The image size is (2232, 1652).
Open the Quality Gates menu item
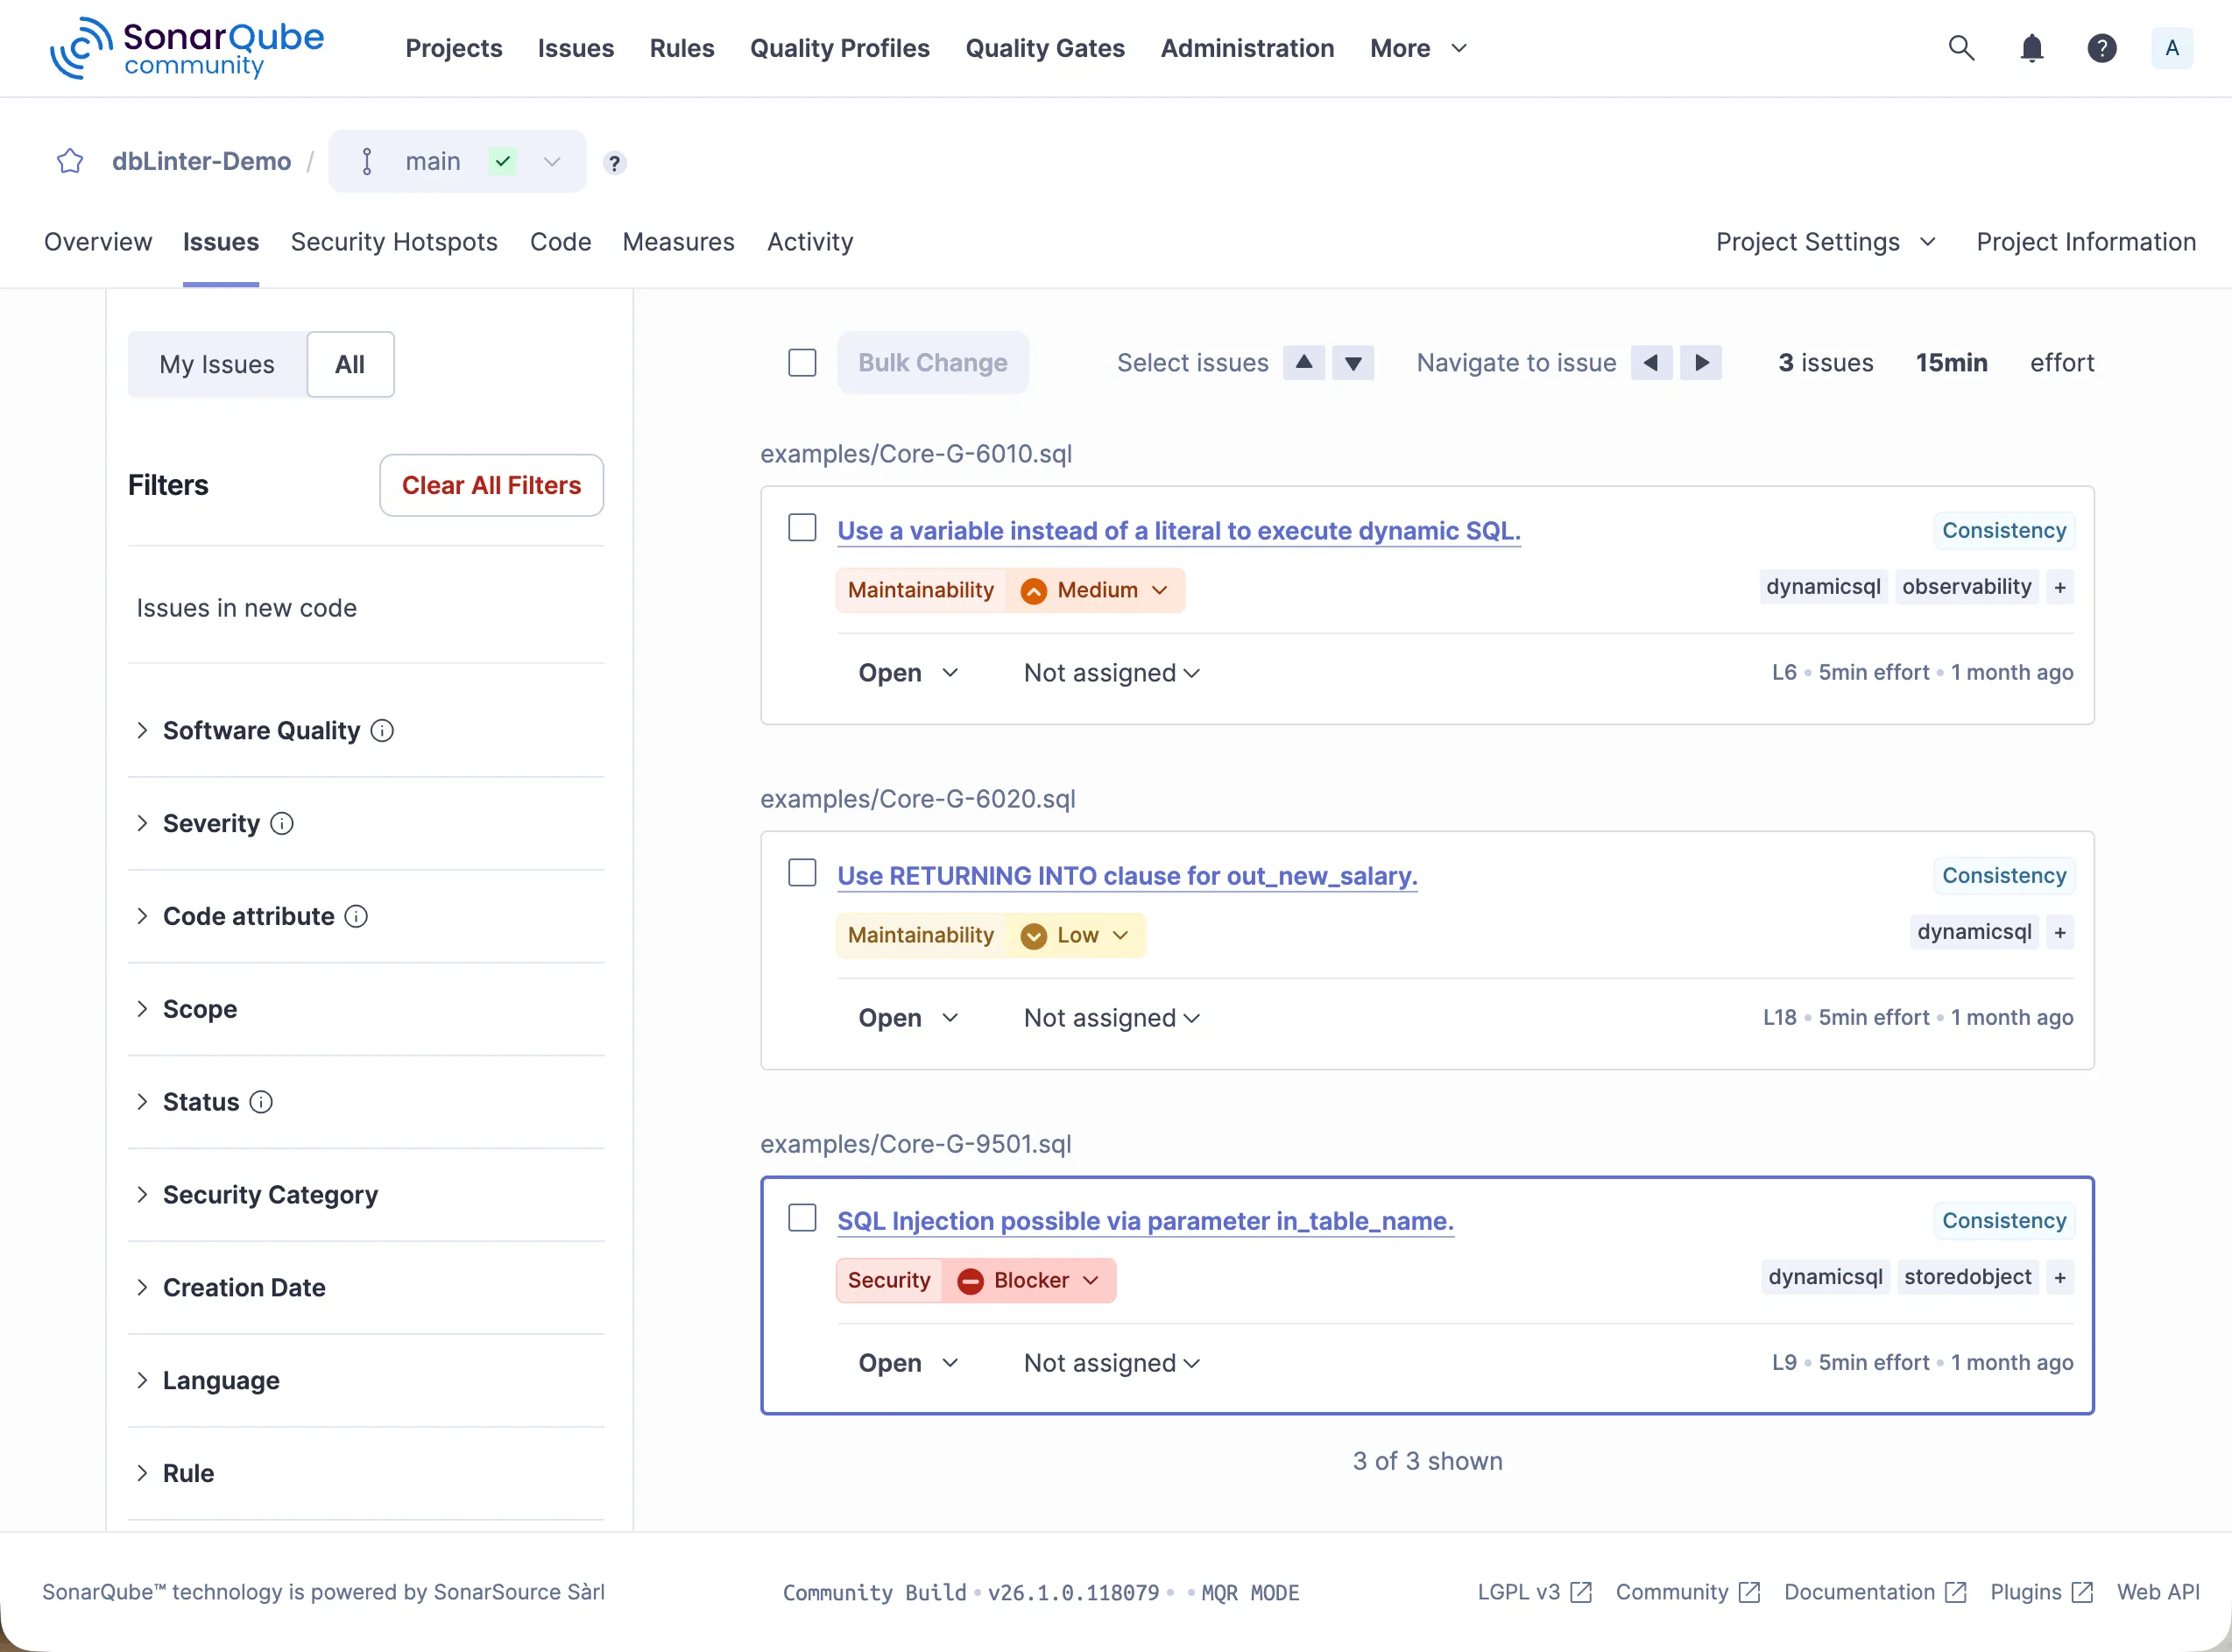pyautogui.click(x=1044, y=48)
